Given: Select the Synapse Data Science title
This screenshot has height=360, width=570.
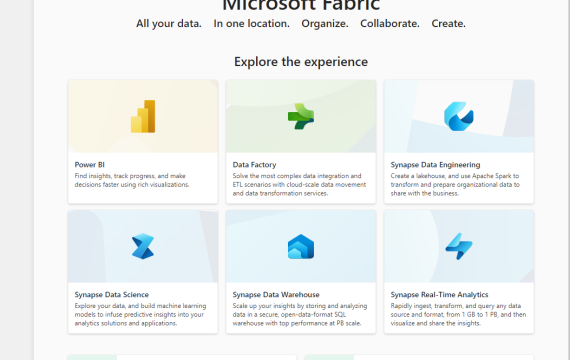Looking at the screenshot, I should pos(112,295).
